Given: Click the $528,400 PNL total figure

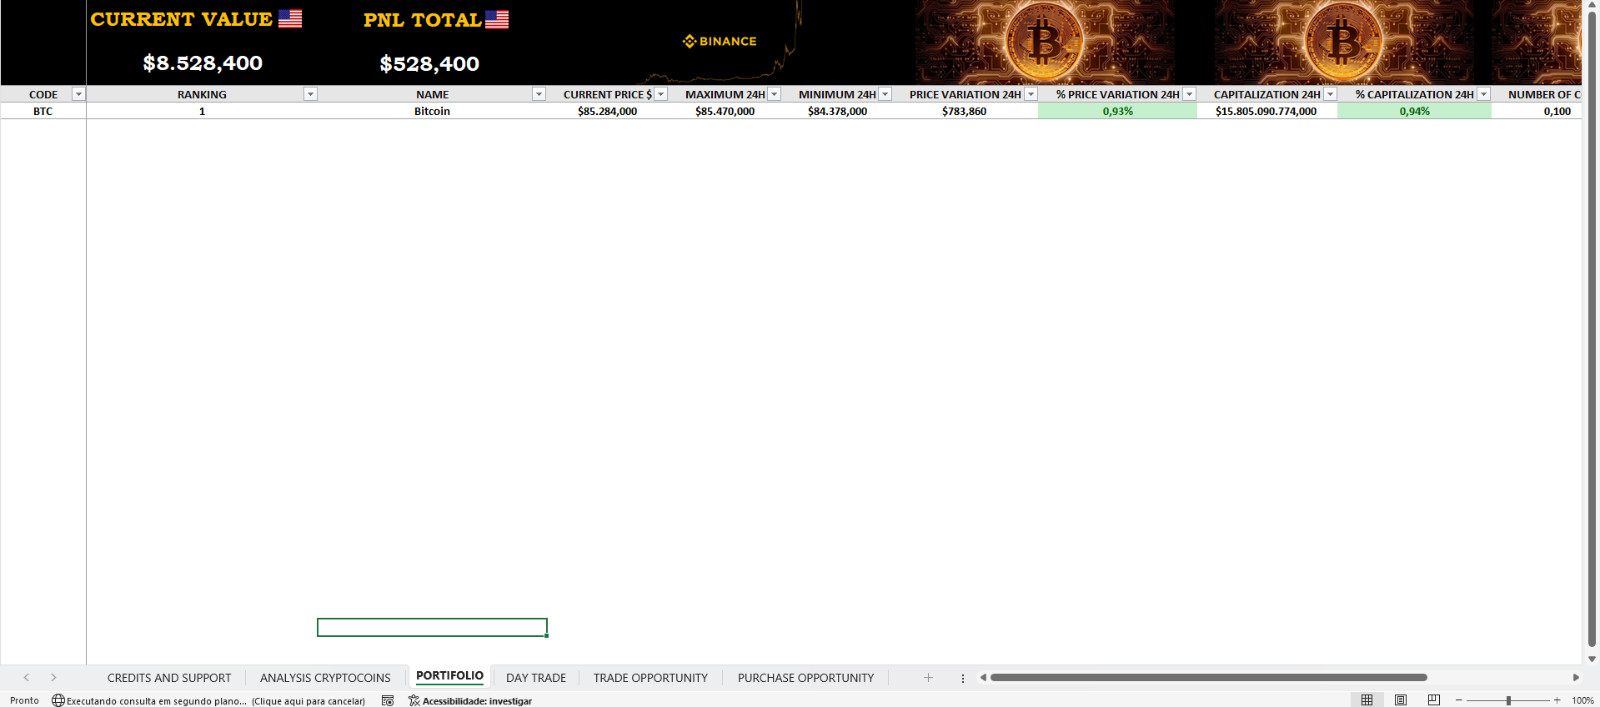Looking at the screenshot, I should pyautogui.click(x=430, y=64).
